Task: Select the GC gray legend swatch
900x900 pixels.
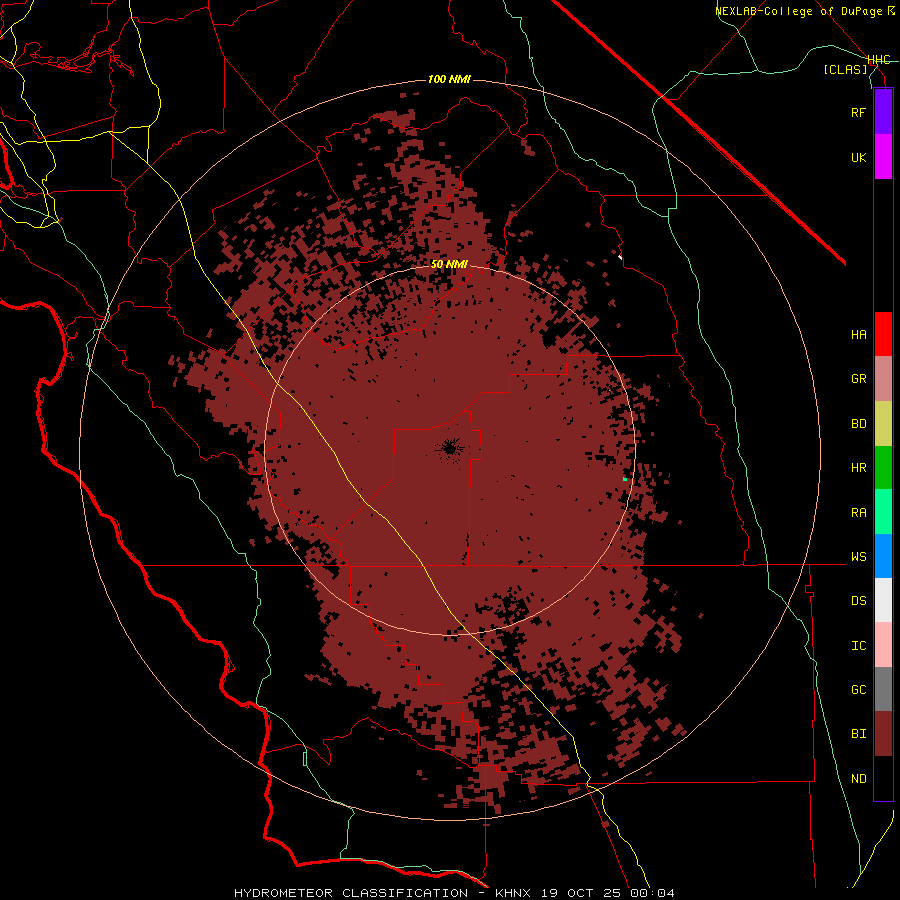Action: tap(883, 689)
